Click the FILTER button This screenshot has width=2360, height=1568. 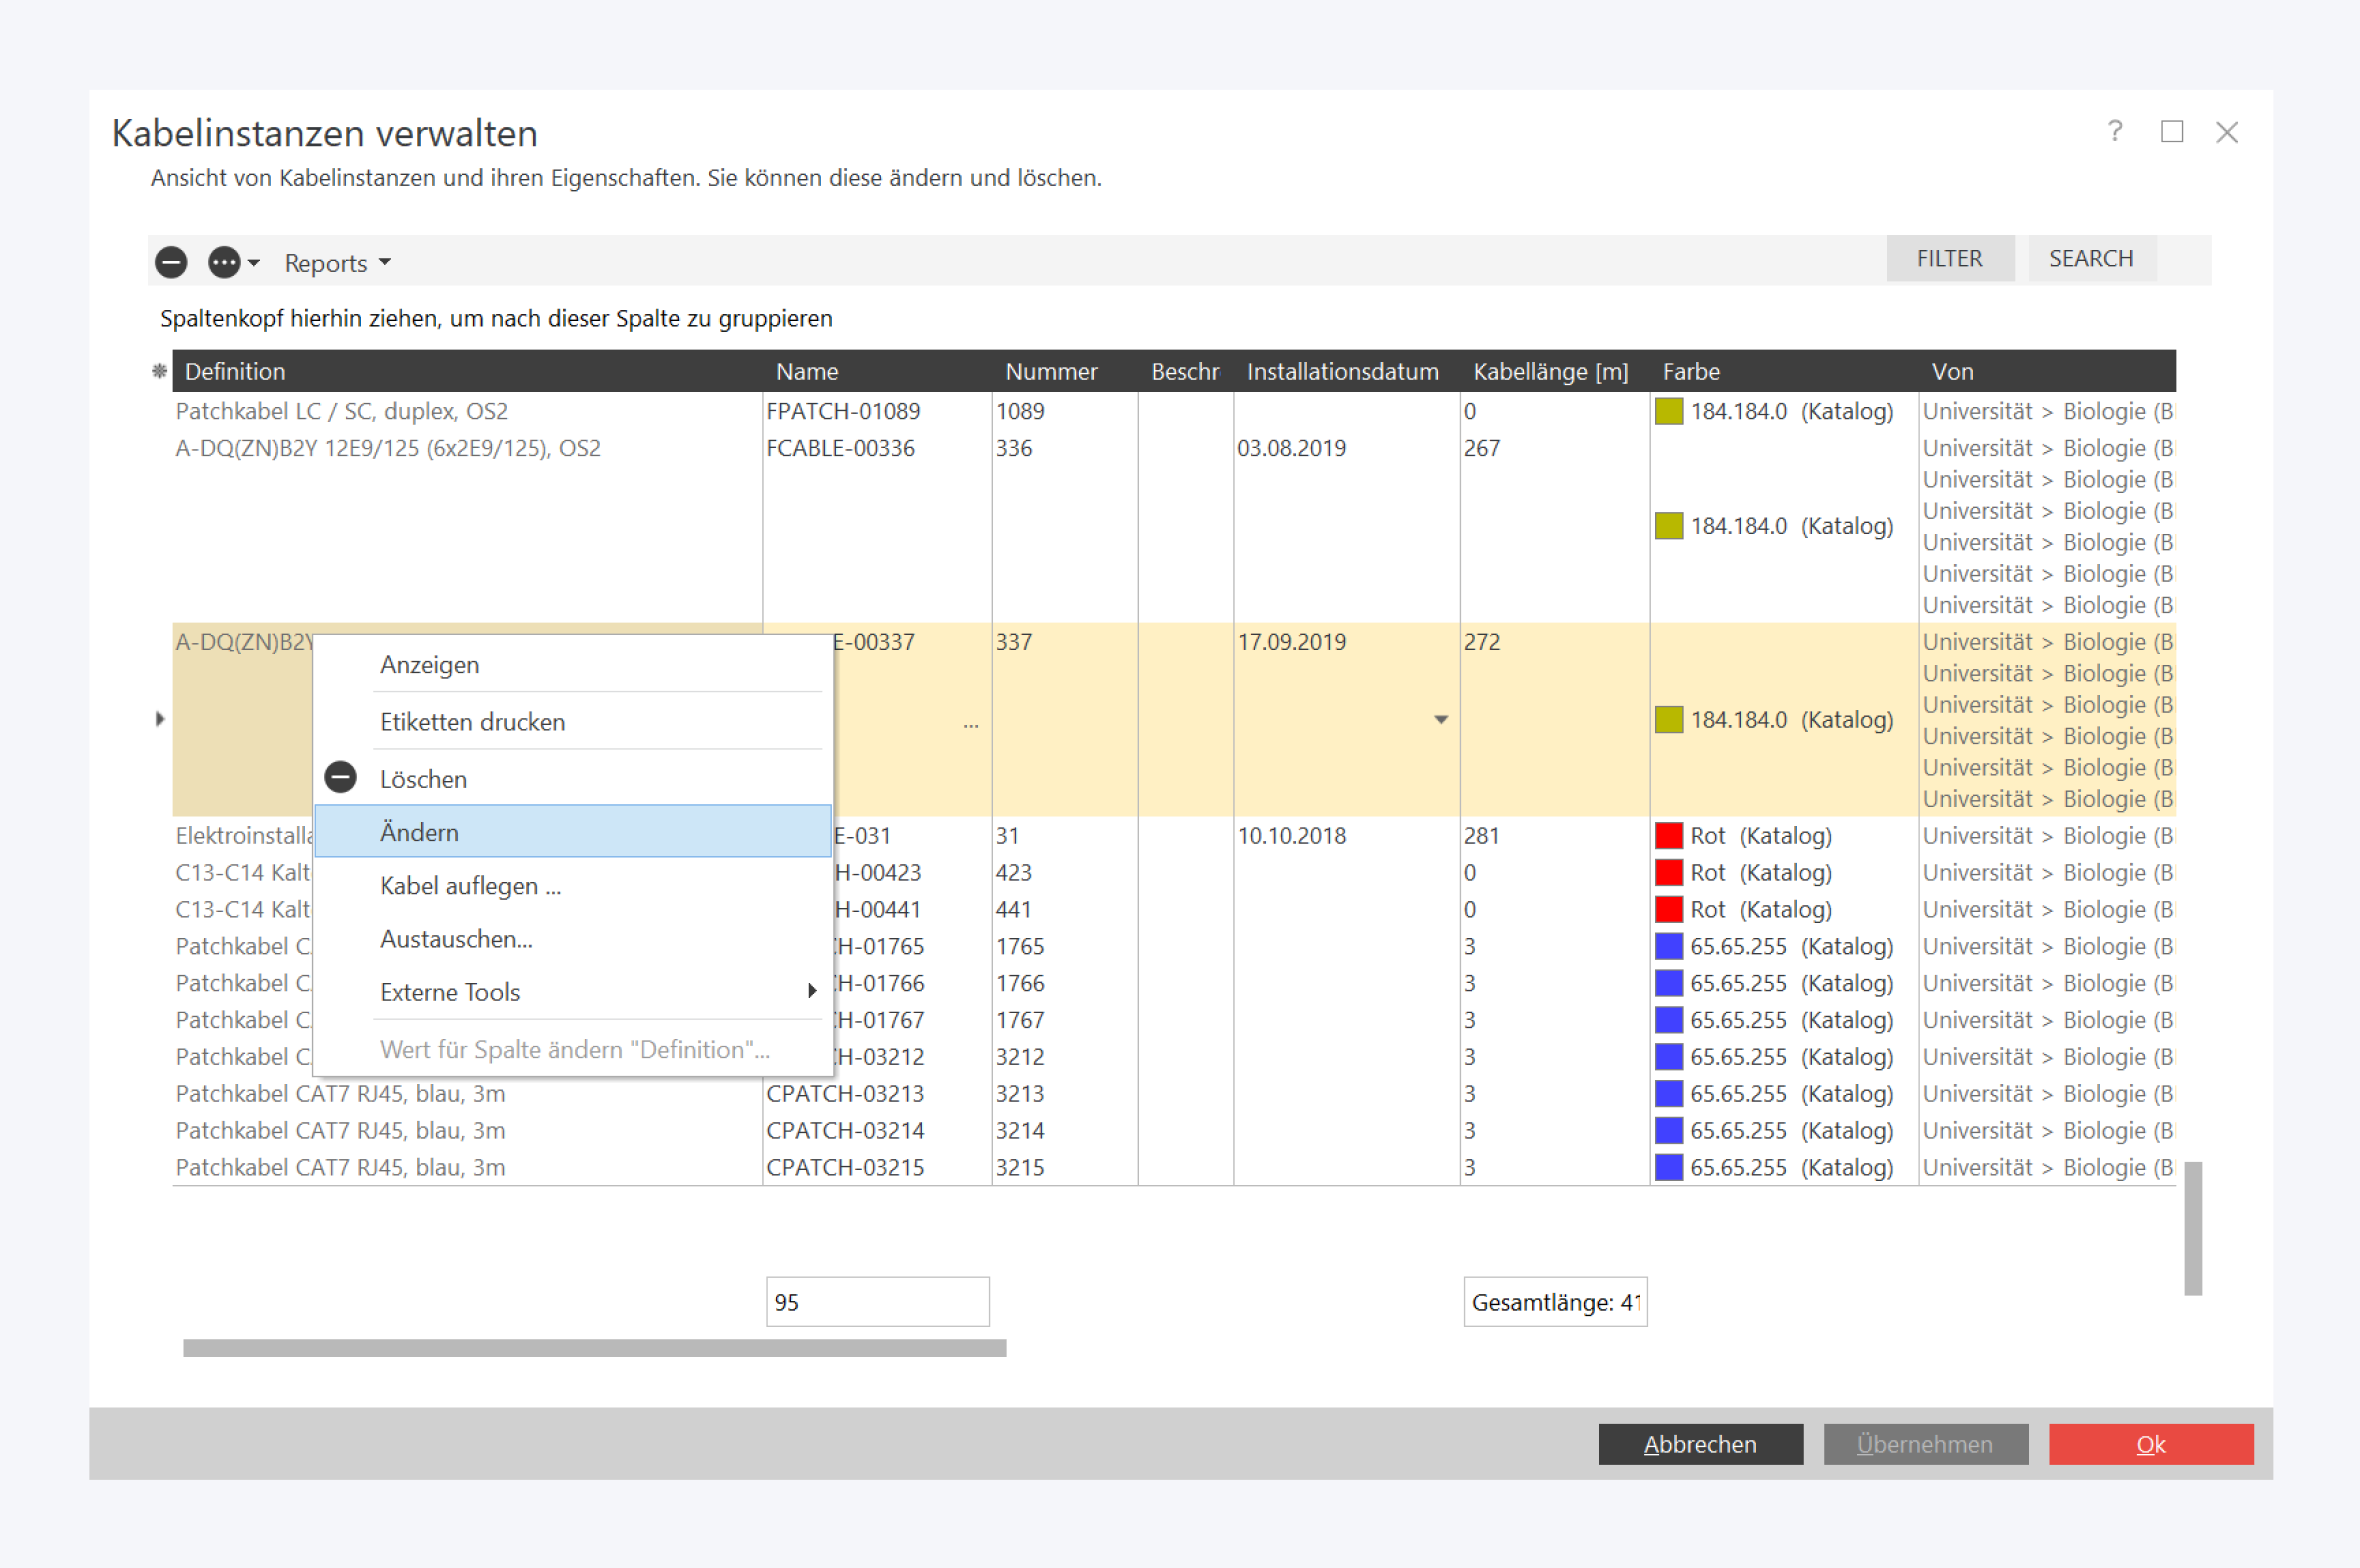tap(1949, 259)
